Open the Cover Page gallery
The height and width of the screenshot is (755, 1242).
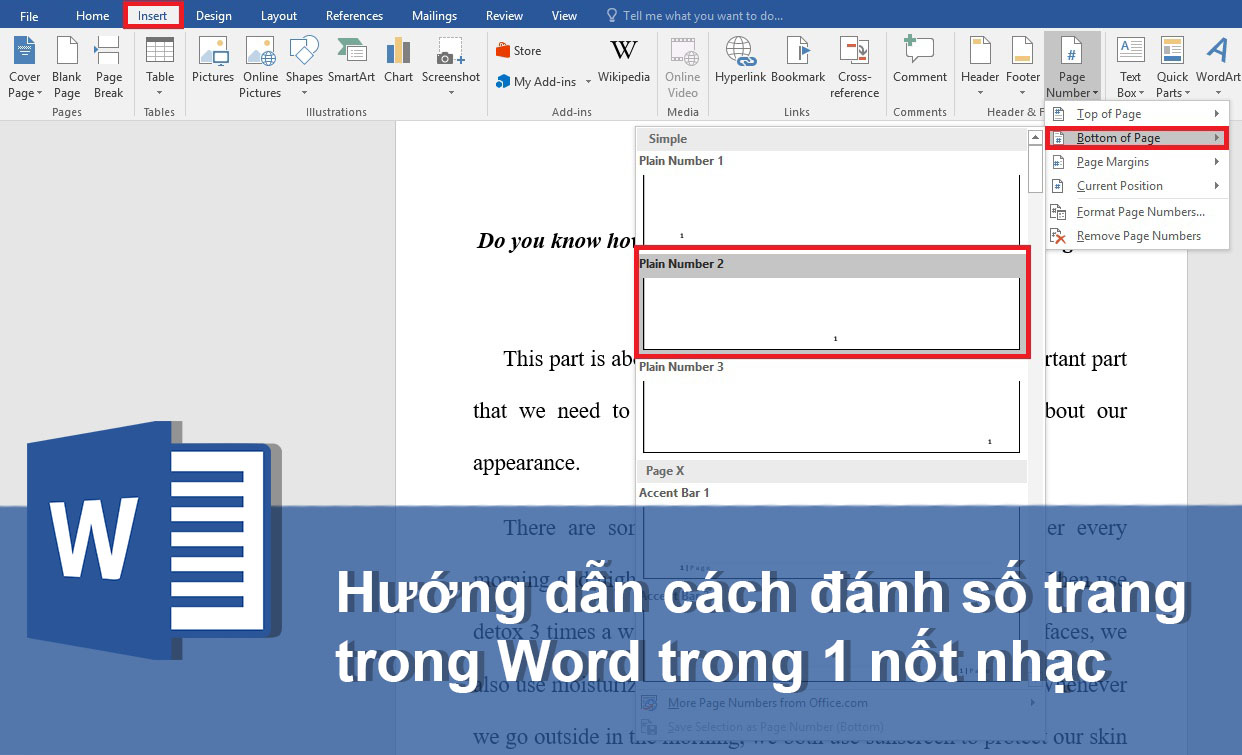(25, 67)
